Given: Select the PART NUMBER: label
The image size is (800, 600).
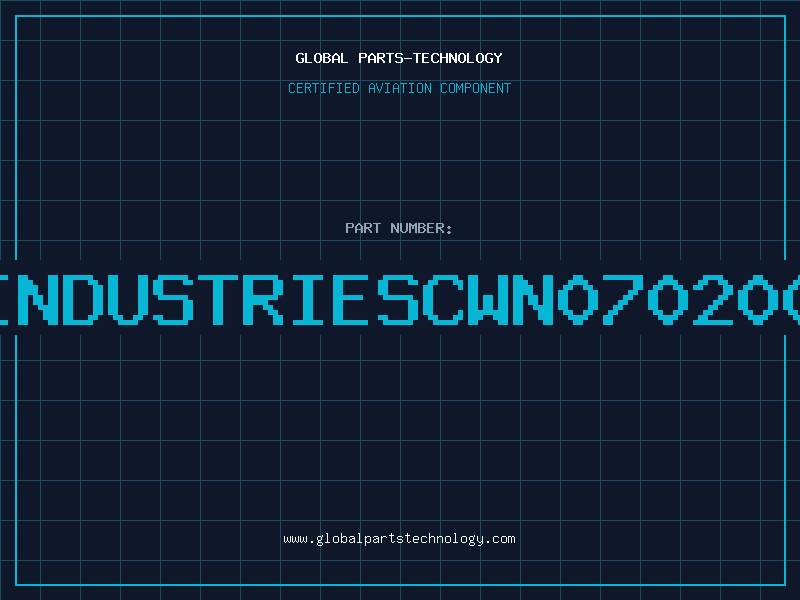Looking at the screenshot, I should tap(398, 228).
